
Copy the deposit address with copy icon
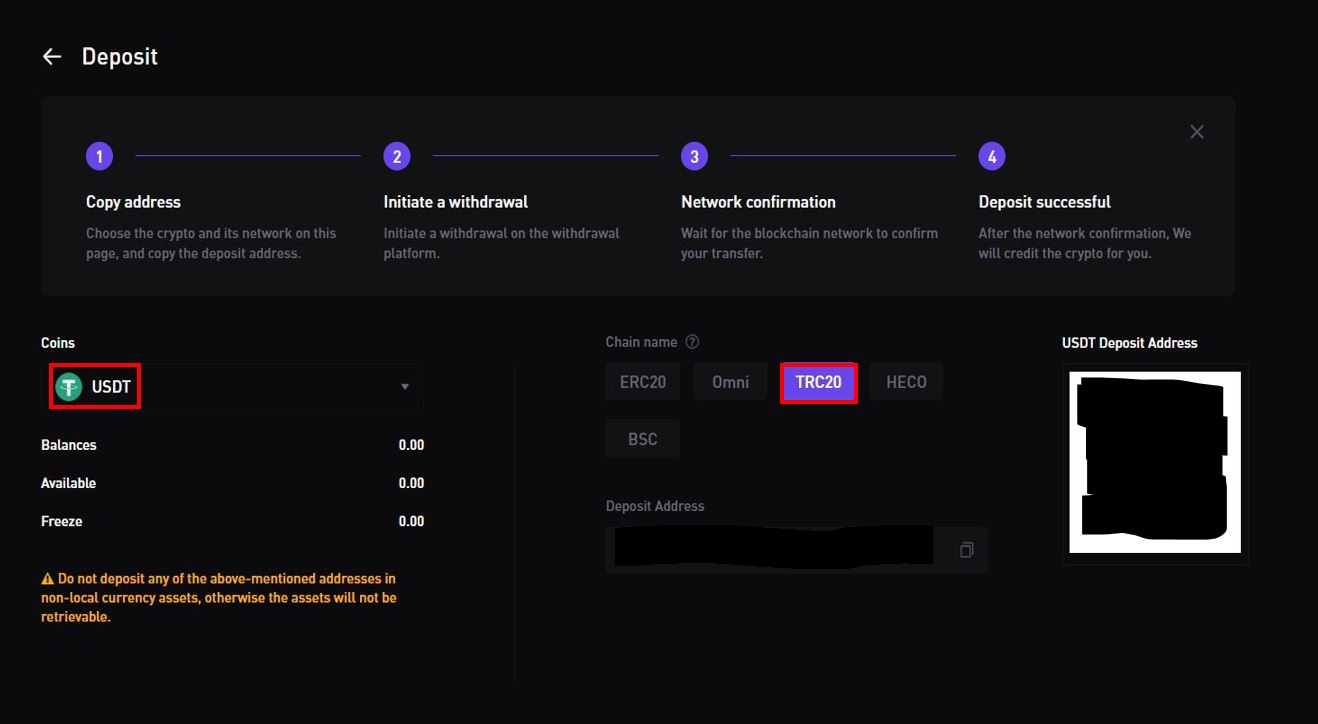[966, 550]
